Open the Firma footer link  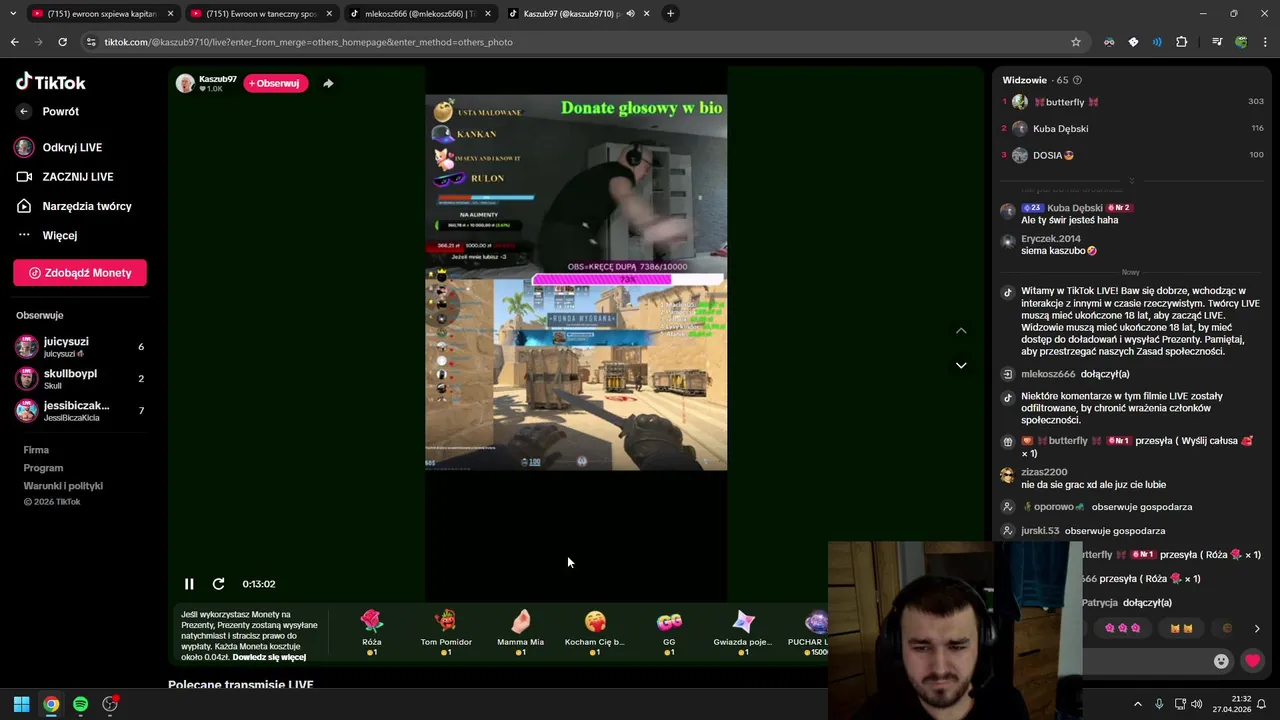36,450
